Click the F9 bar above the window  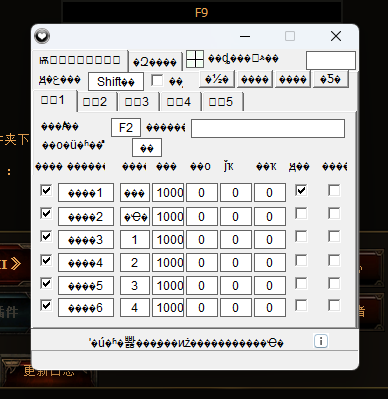pos(202,13)
